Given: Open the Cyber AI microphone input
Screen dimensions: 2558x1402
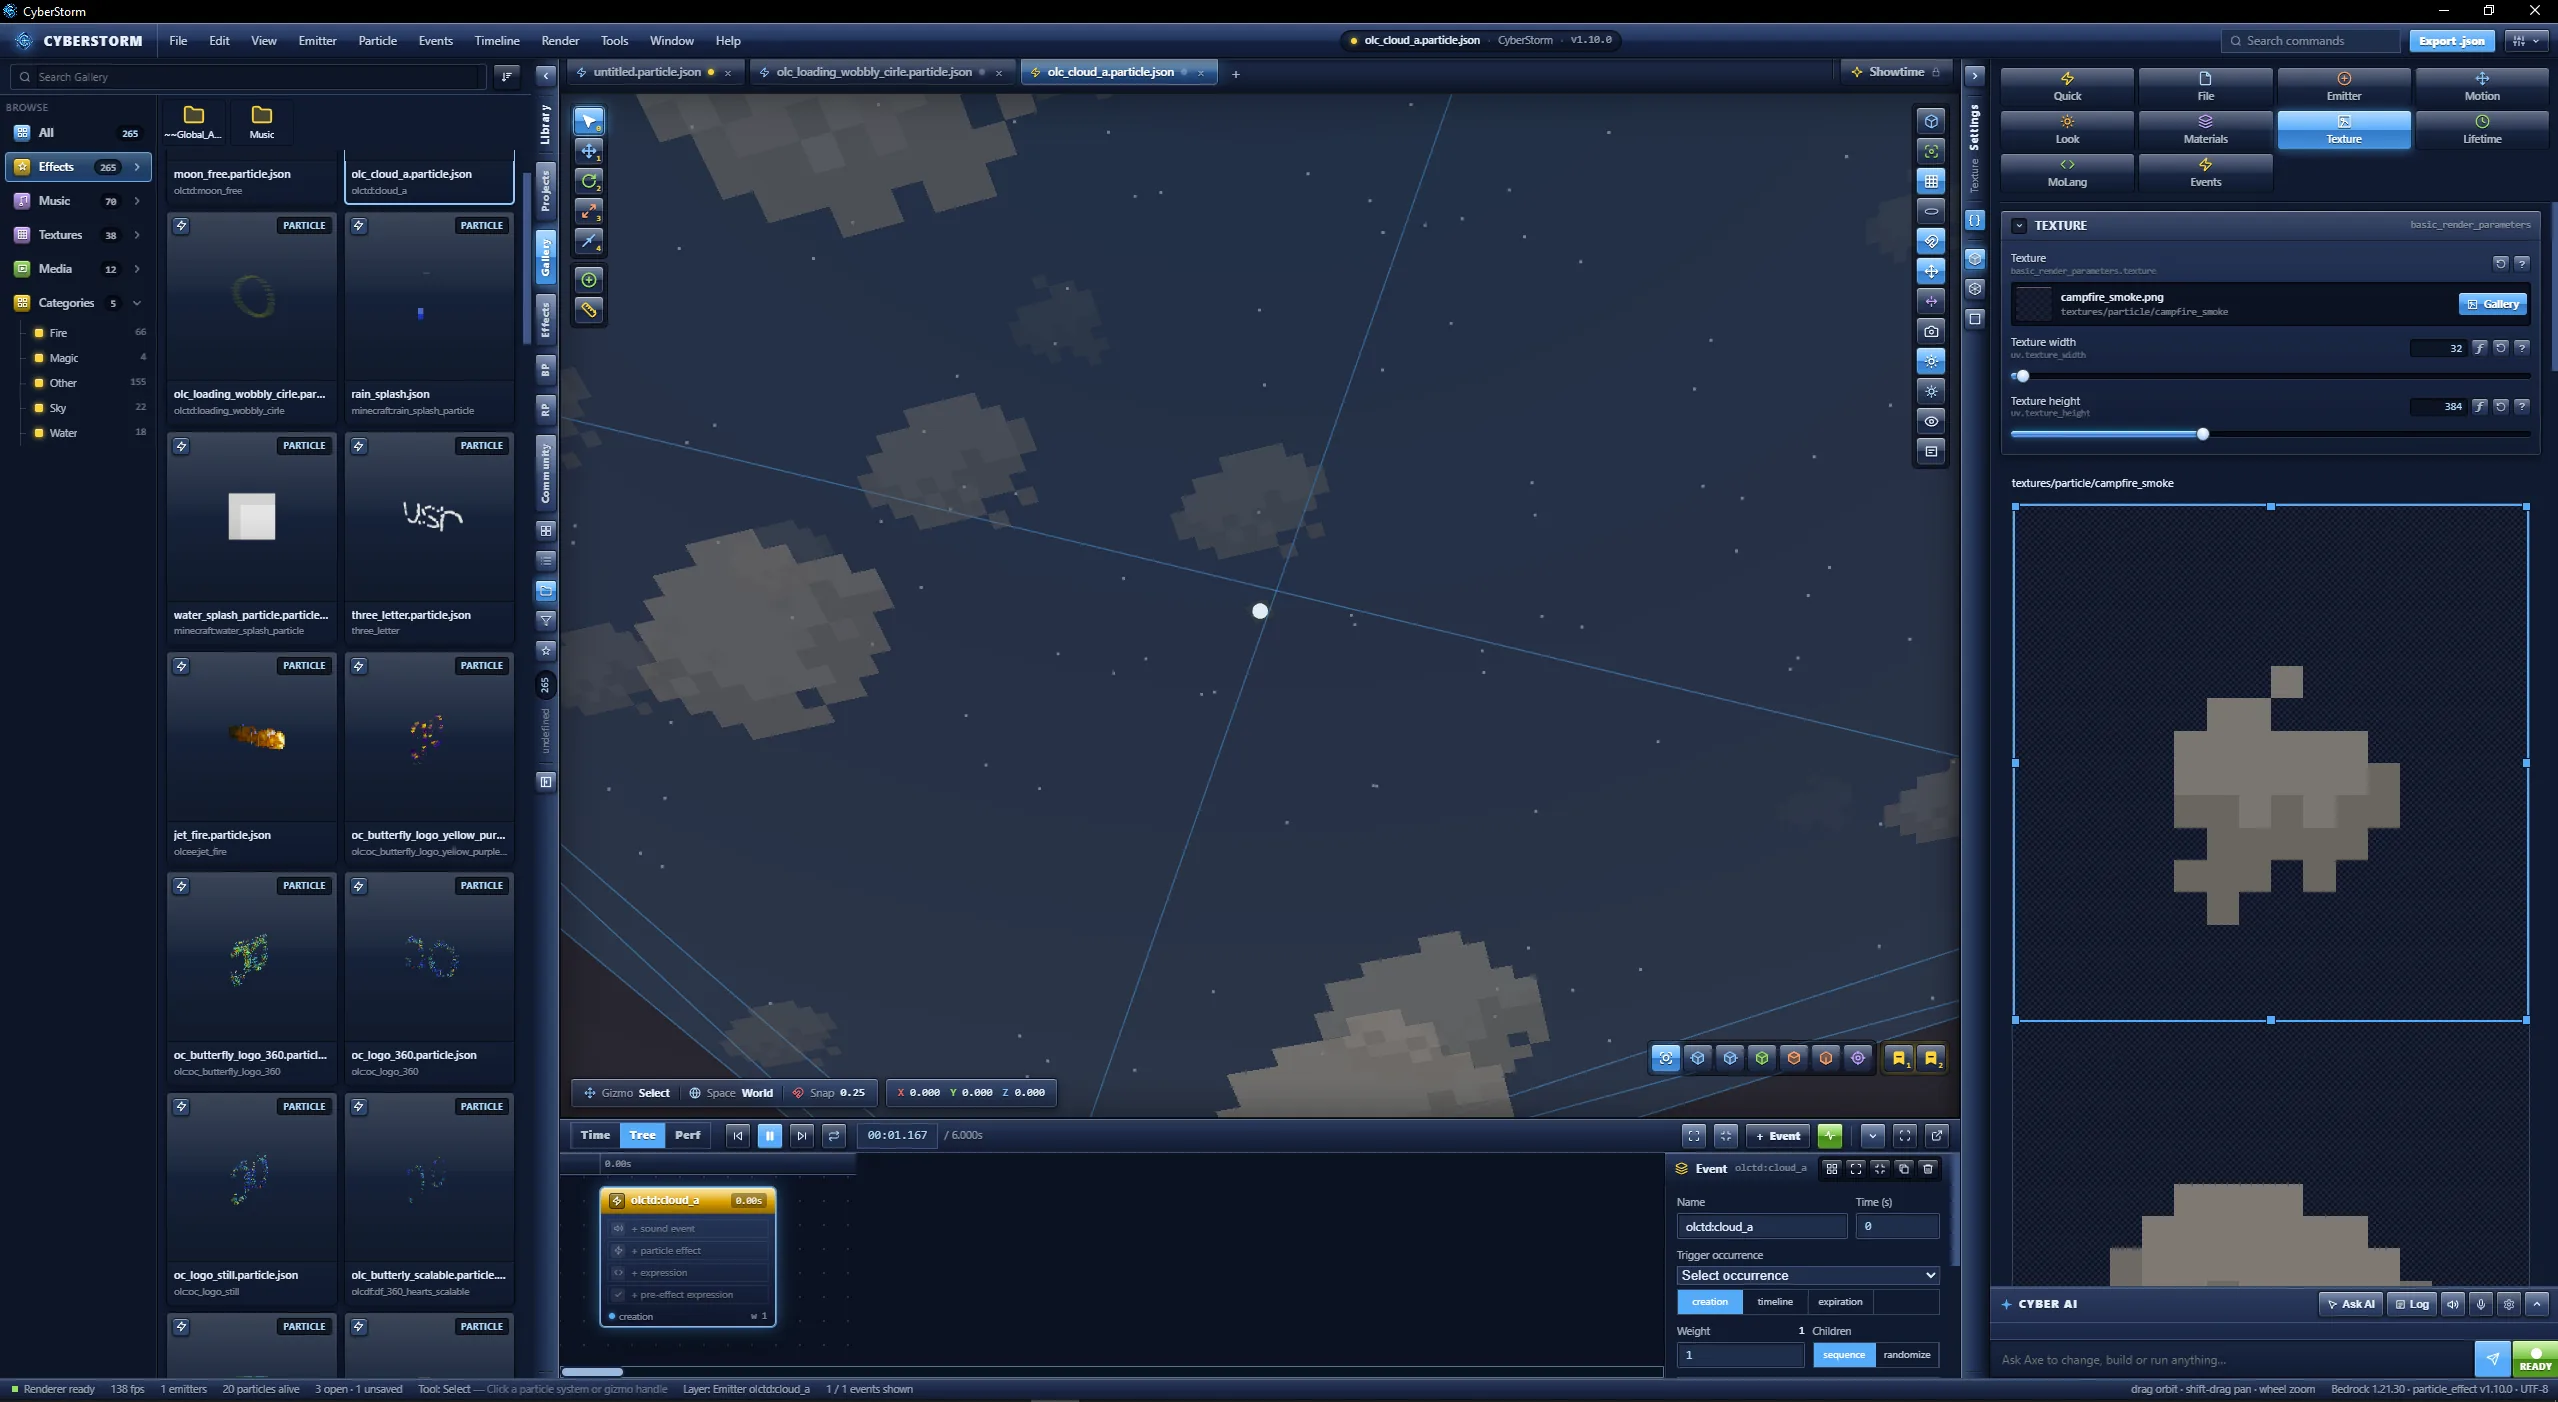Looking at the screenshot, I should click(x=2480, y=1304).
